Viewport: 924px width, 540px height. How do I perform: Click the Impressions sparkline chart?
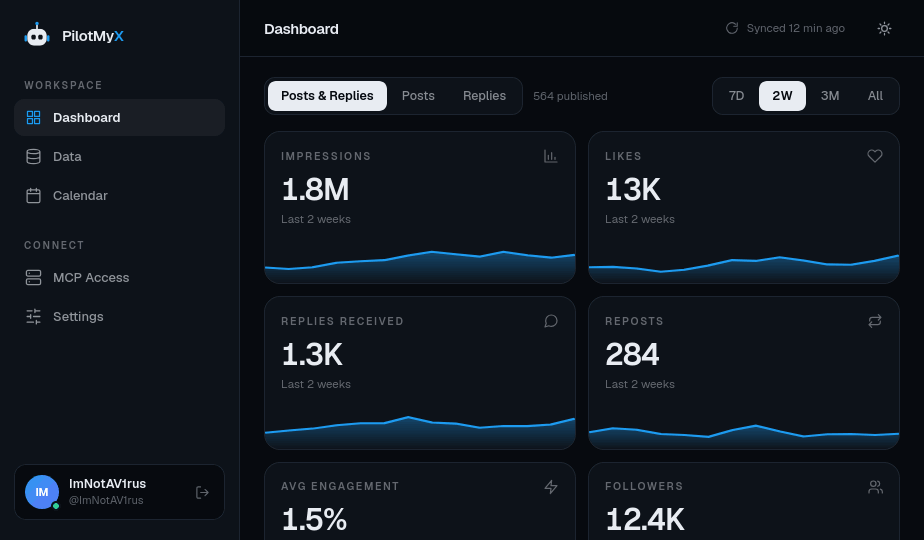[420, 266]
